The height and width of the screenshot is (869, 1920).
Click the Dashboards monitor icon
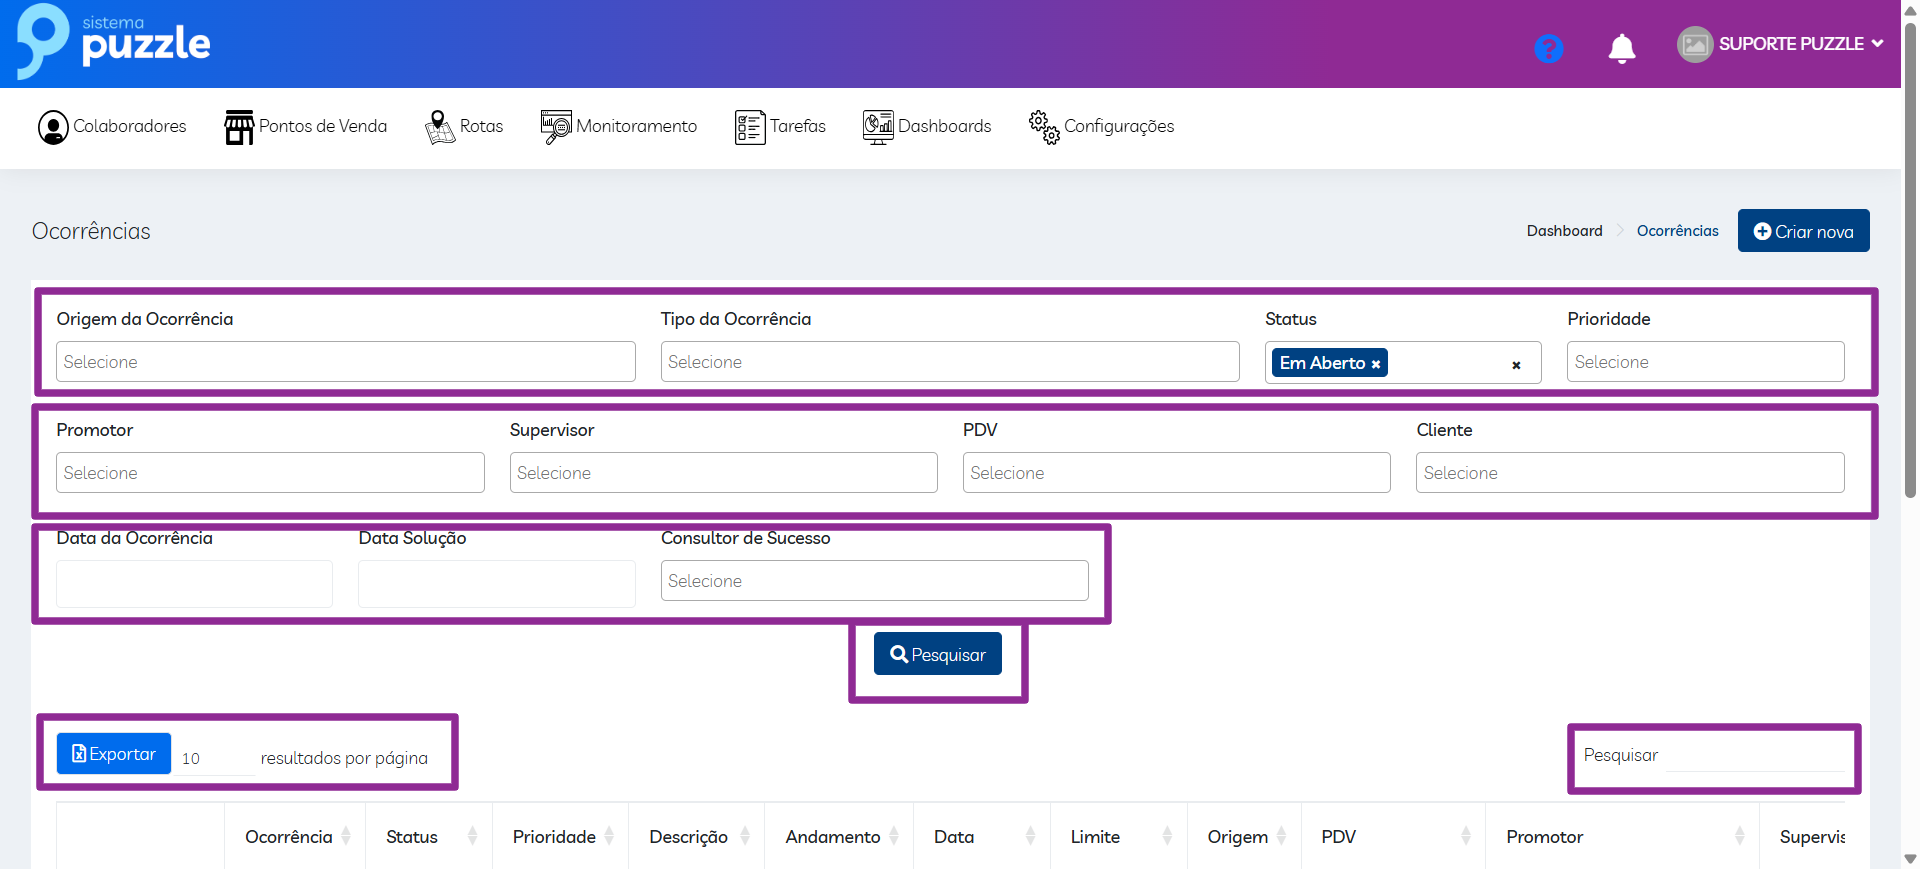pos(877,127)
